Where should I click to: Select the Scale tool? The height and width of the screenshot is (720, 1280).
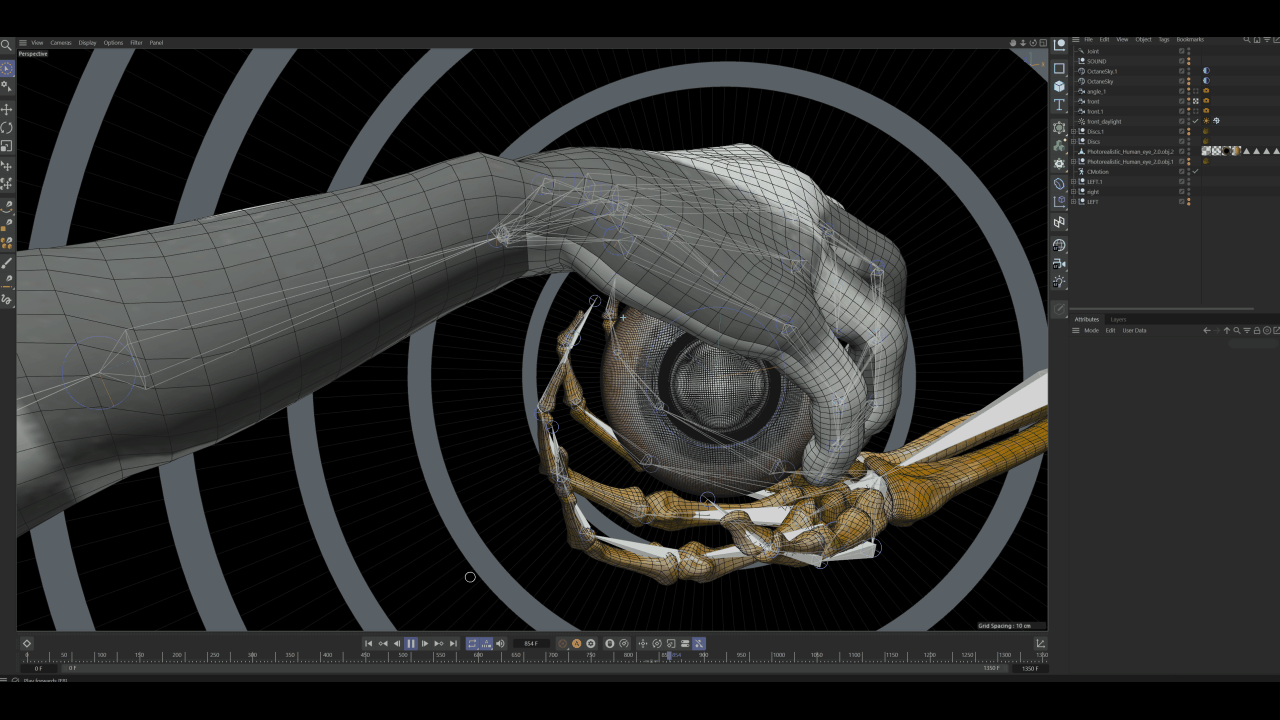[7, 146]
